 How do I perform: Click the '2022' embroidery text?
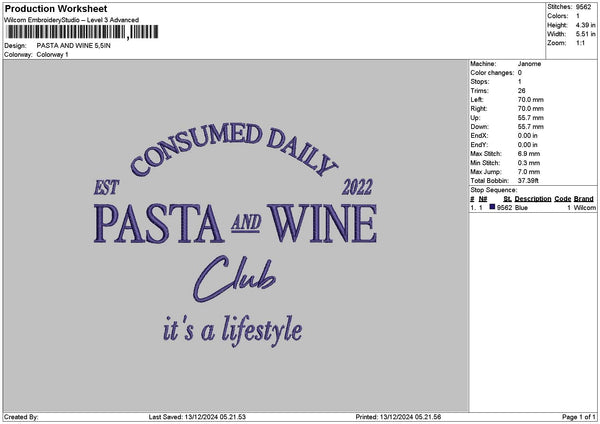357,187
